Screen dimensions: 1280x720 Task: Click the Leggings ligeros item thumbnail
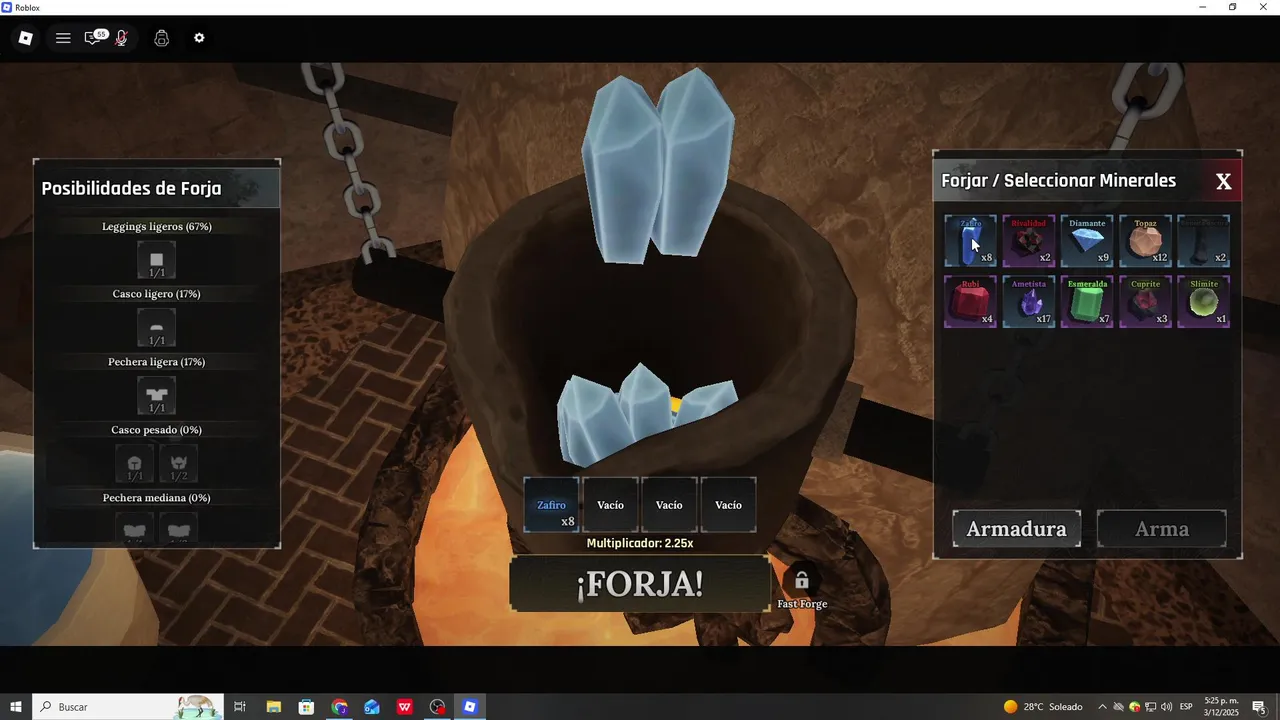(157, 260)
